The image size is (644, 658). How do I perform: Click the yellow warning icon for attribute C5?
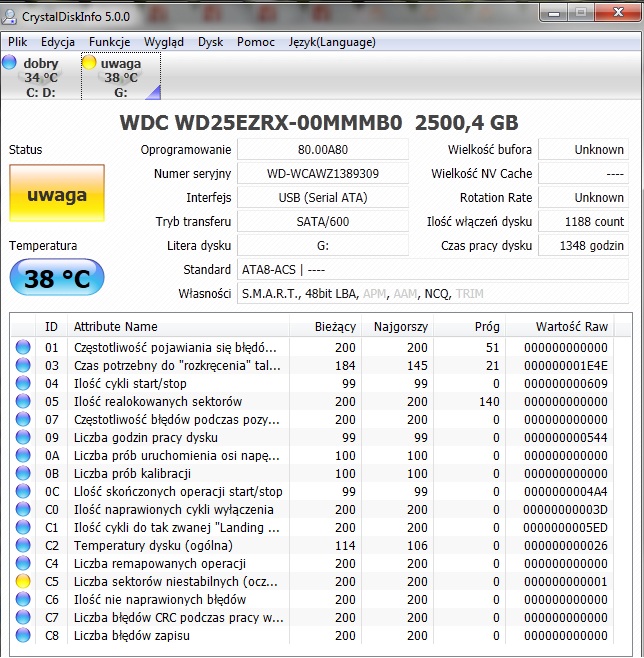(23, 582)
